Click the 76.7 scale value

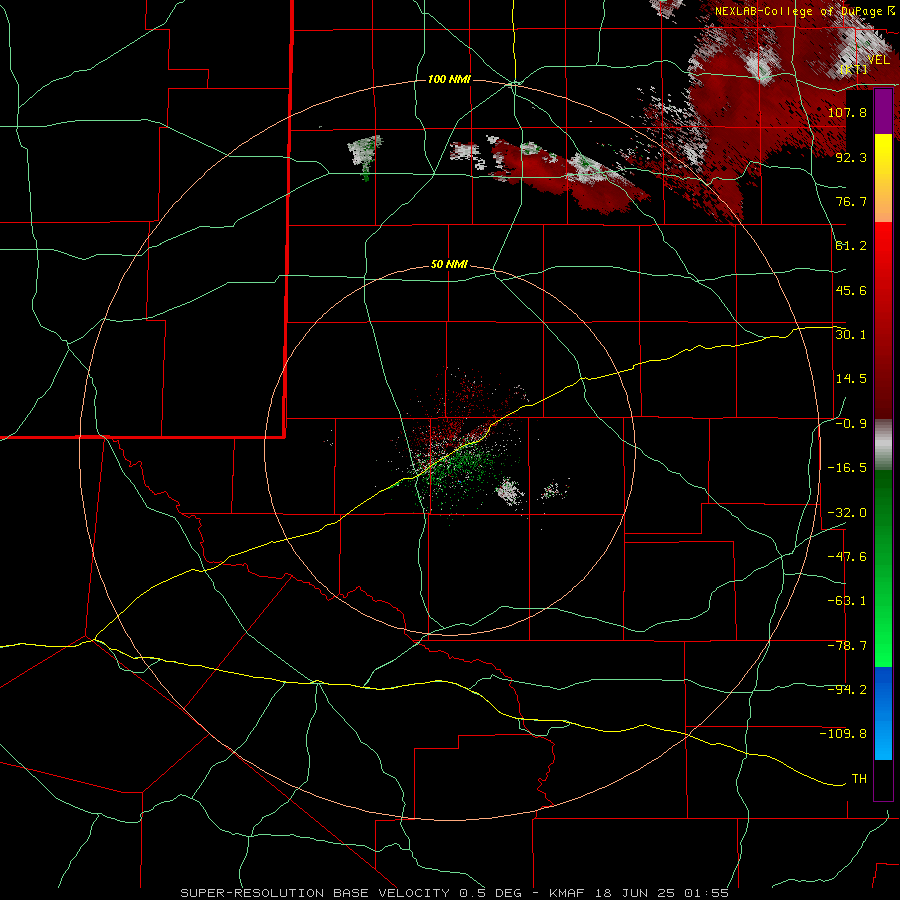click(851, 201)
